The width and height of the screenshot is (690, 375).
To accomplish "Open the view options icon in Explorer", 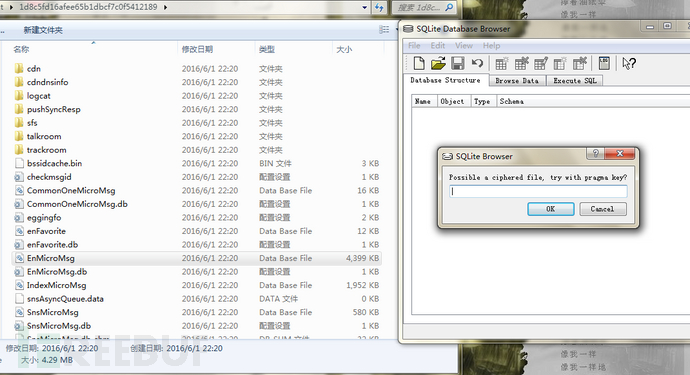I will coord(384,29).
